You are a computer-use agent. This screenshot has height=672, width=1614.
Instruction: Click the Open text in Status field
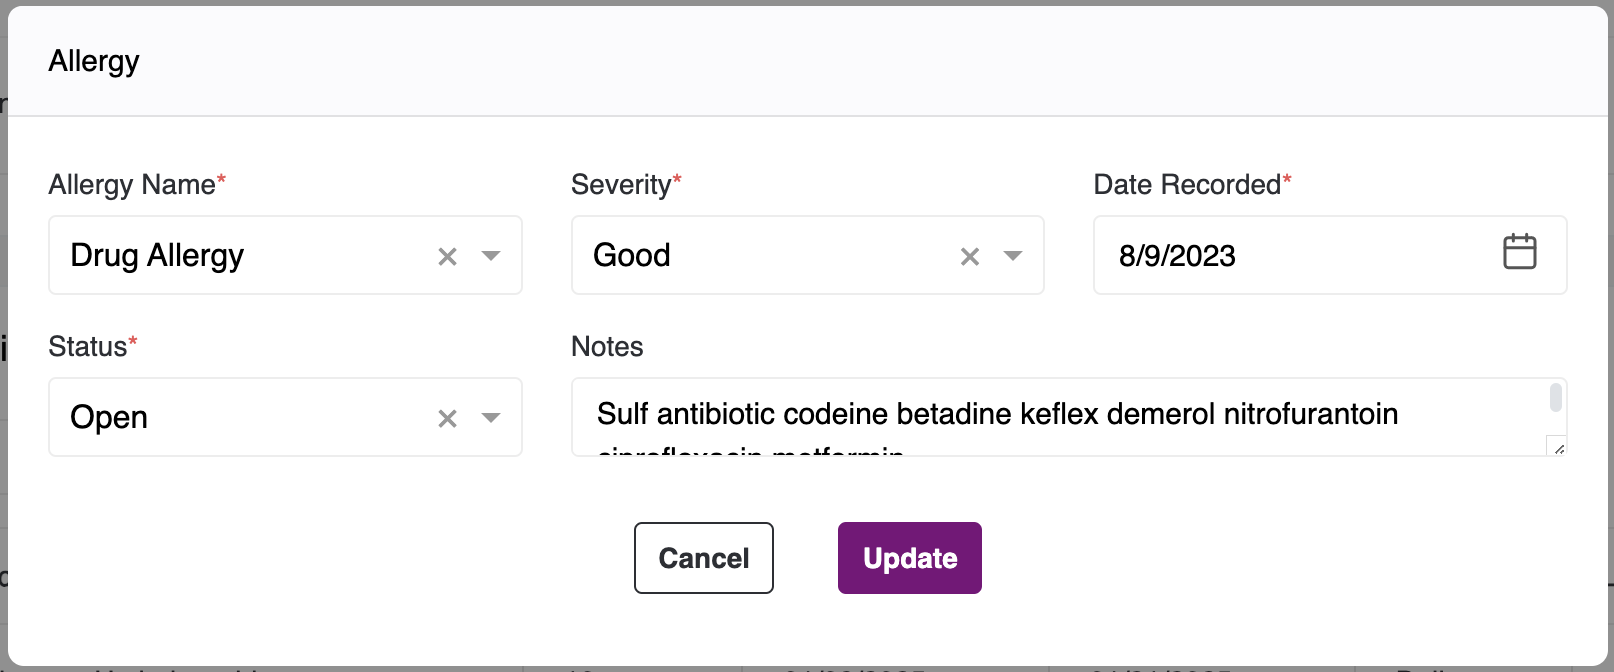(x=109, y=418)
